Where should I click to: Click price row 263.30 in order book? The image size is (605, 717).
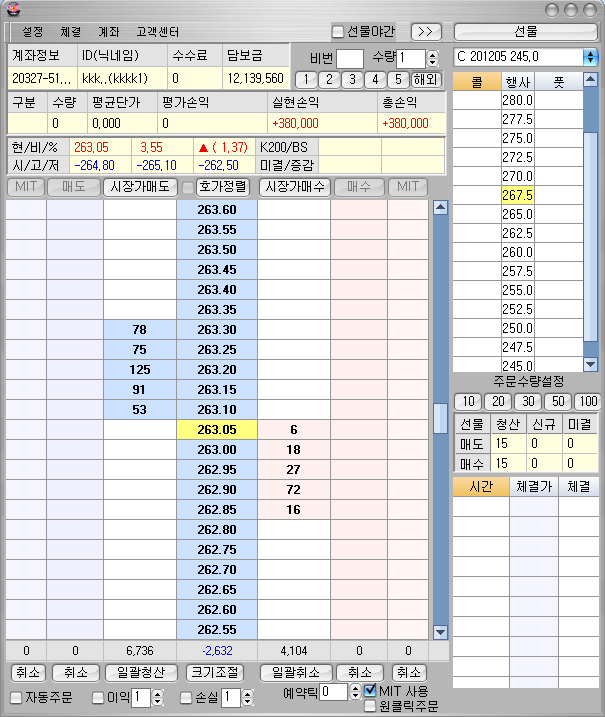point(217,330)
